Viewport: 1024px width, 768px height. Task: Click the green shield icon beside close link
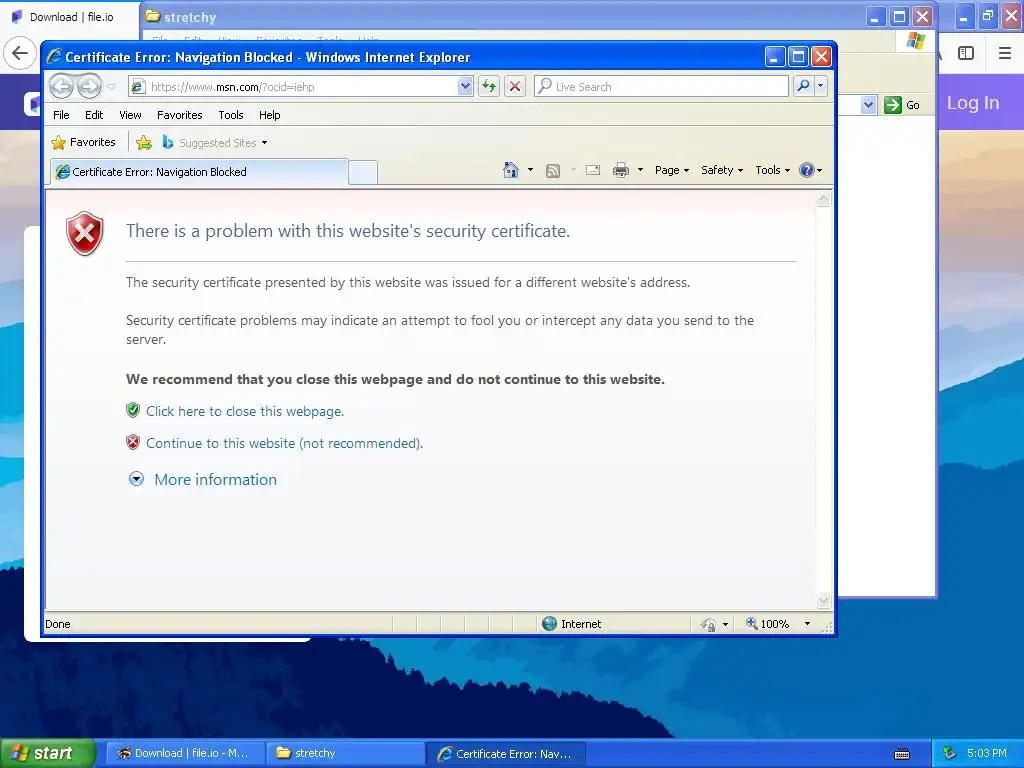pos(133,410)
